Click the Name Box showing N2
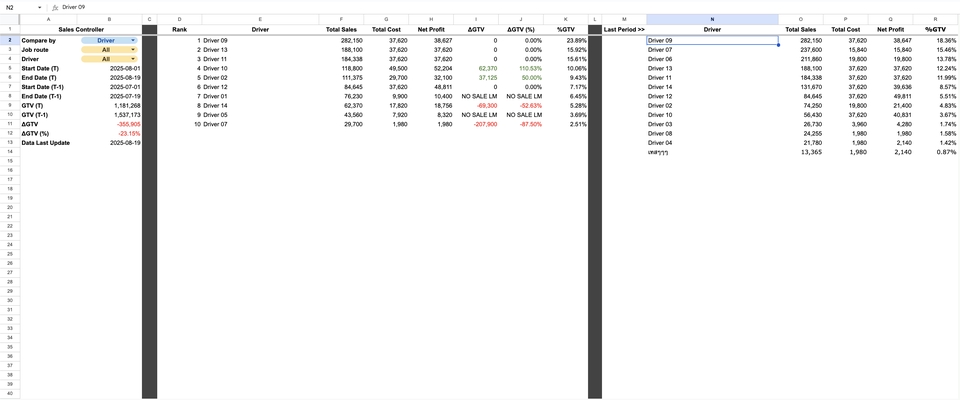The height and width of the screenshot is (400, 960). coord(18,7)
